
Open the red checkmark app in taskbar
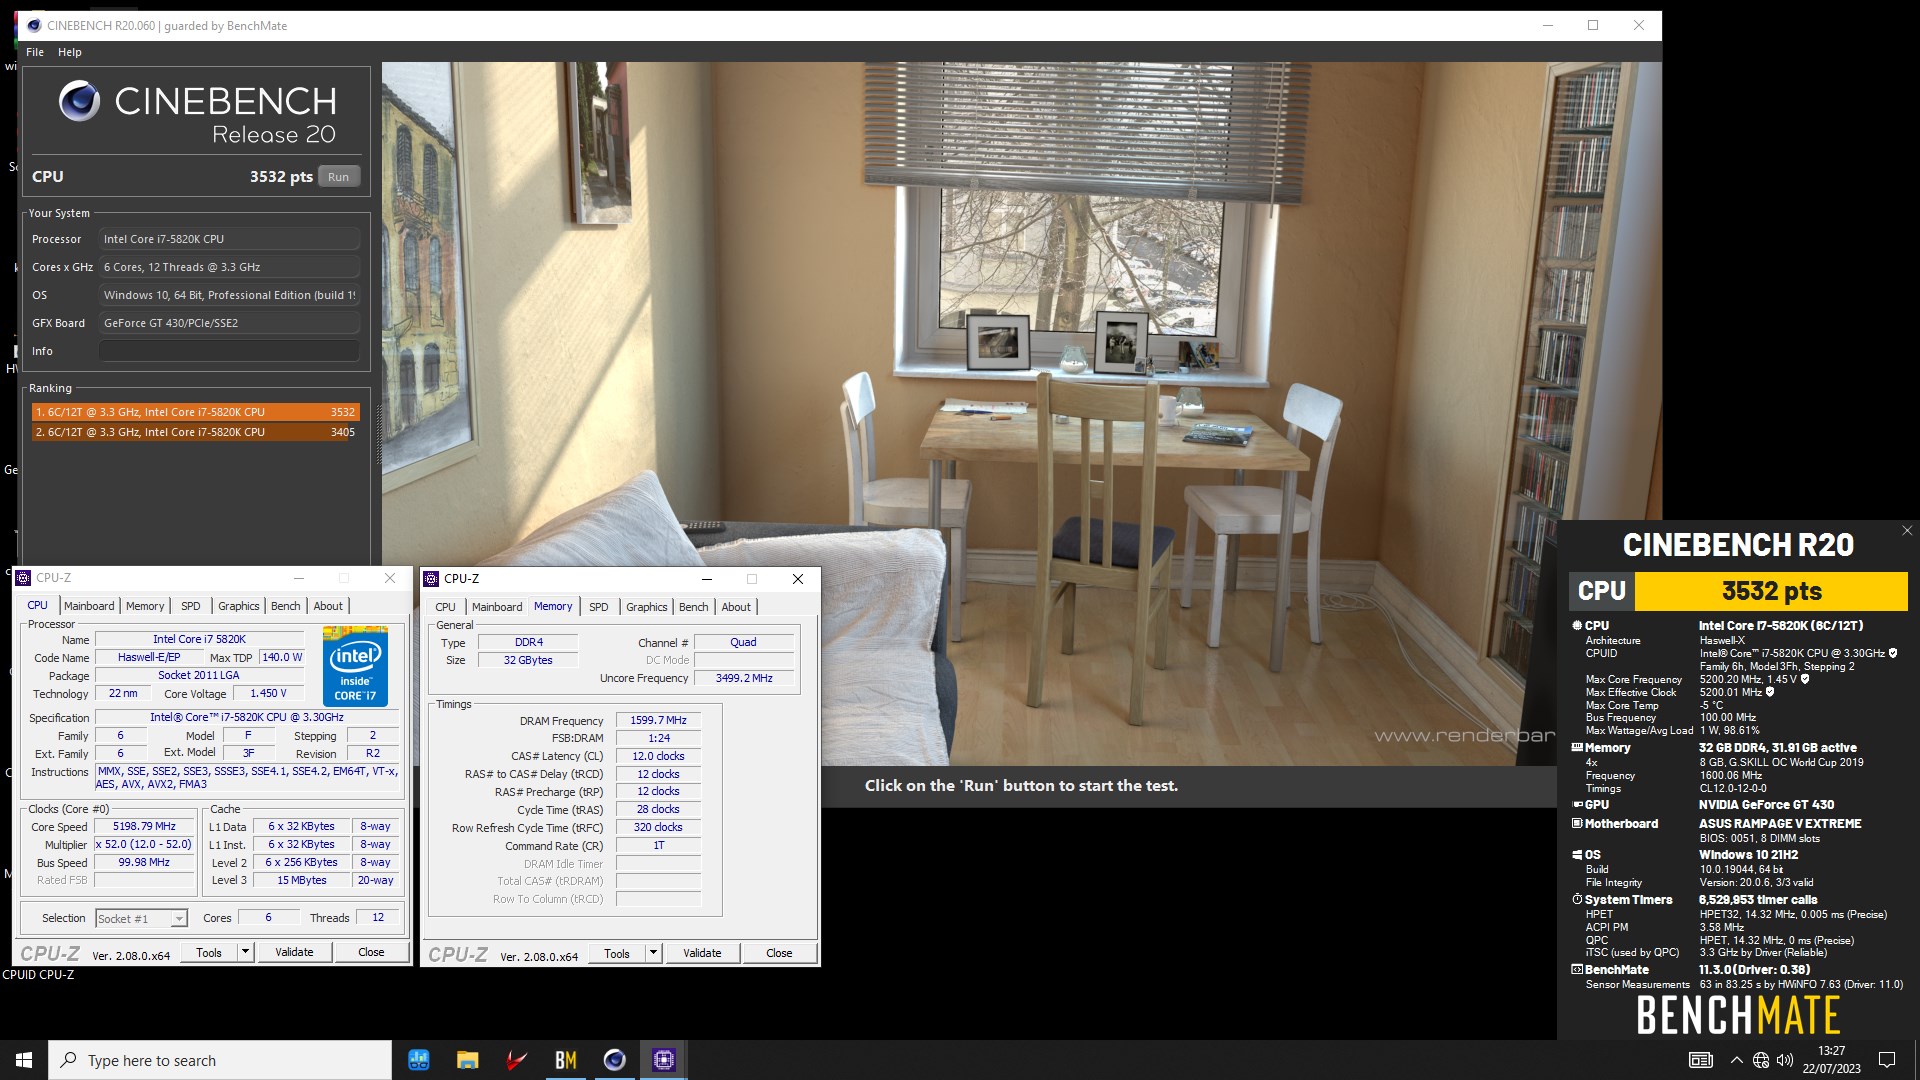point(516,1060)
